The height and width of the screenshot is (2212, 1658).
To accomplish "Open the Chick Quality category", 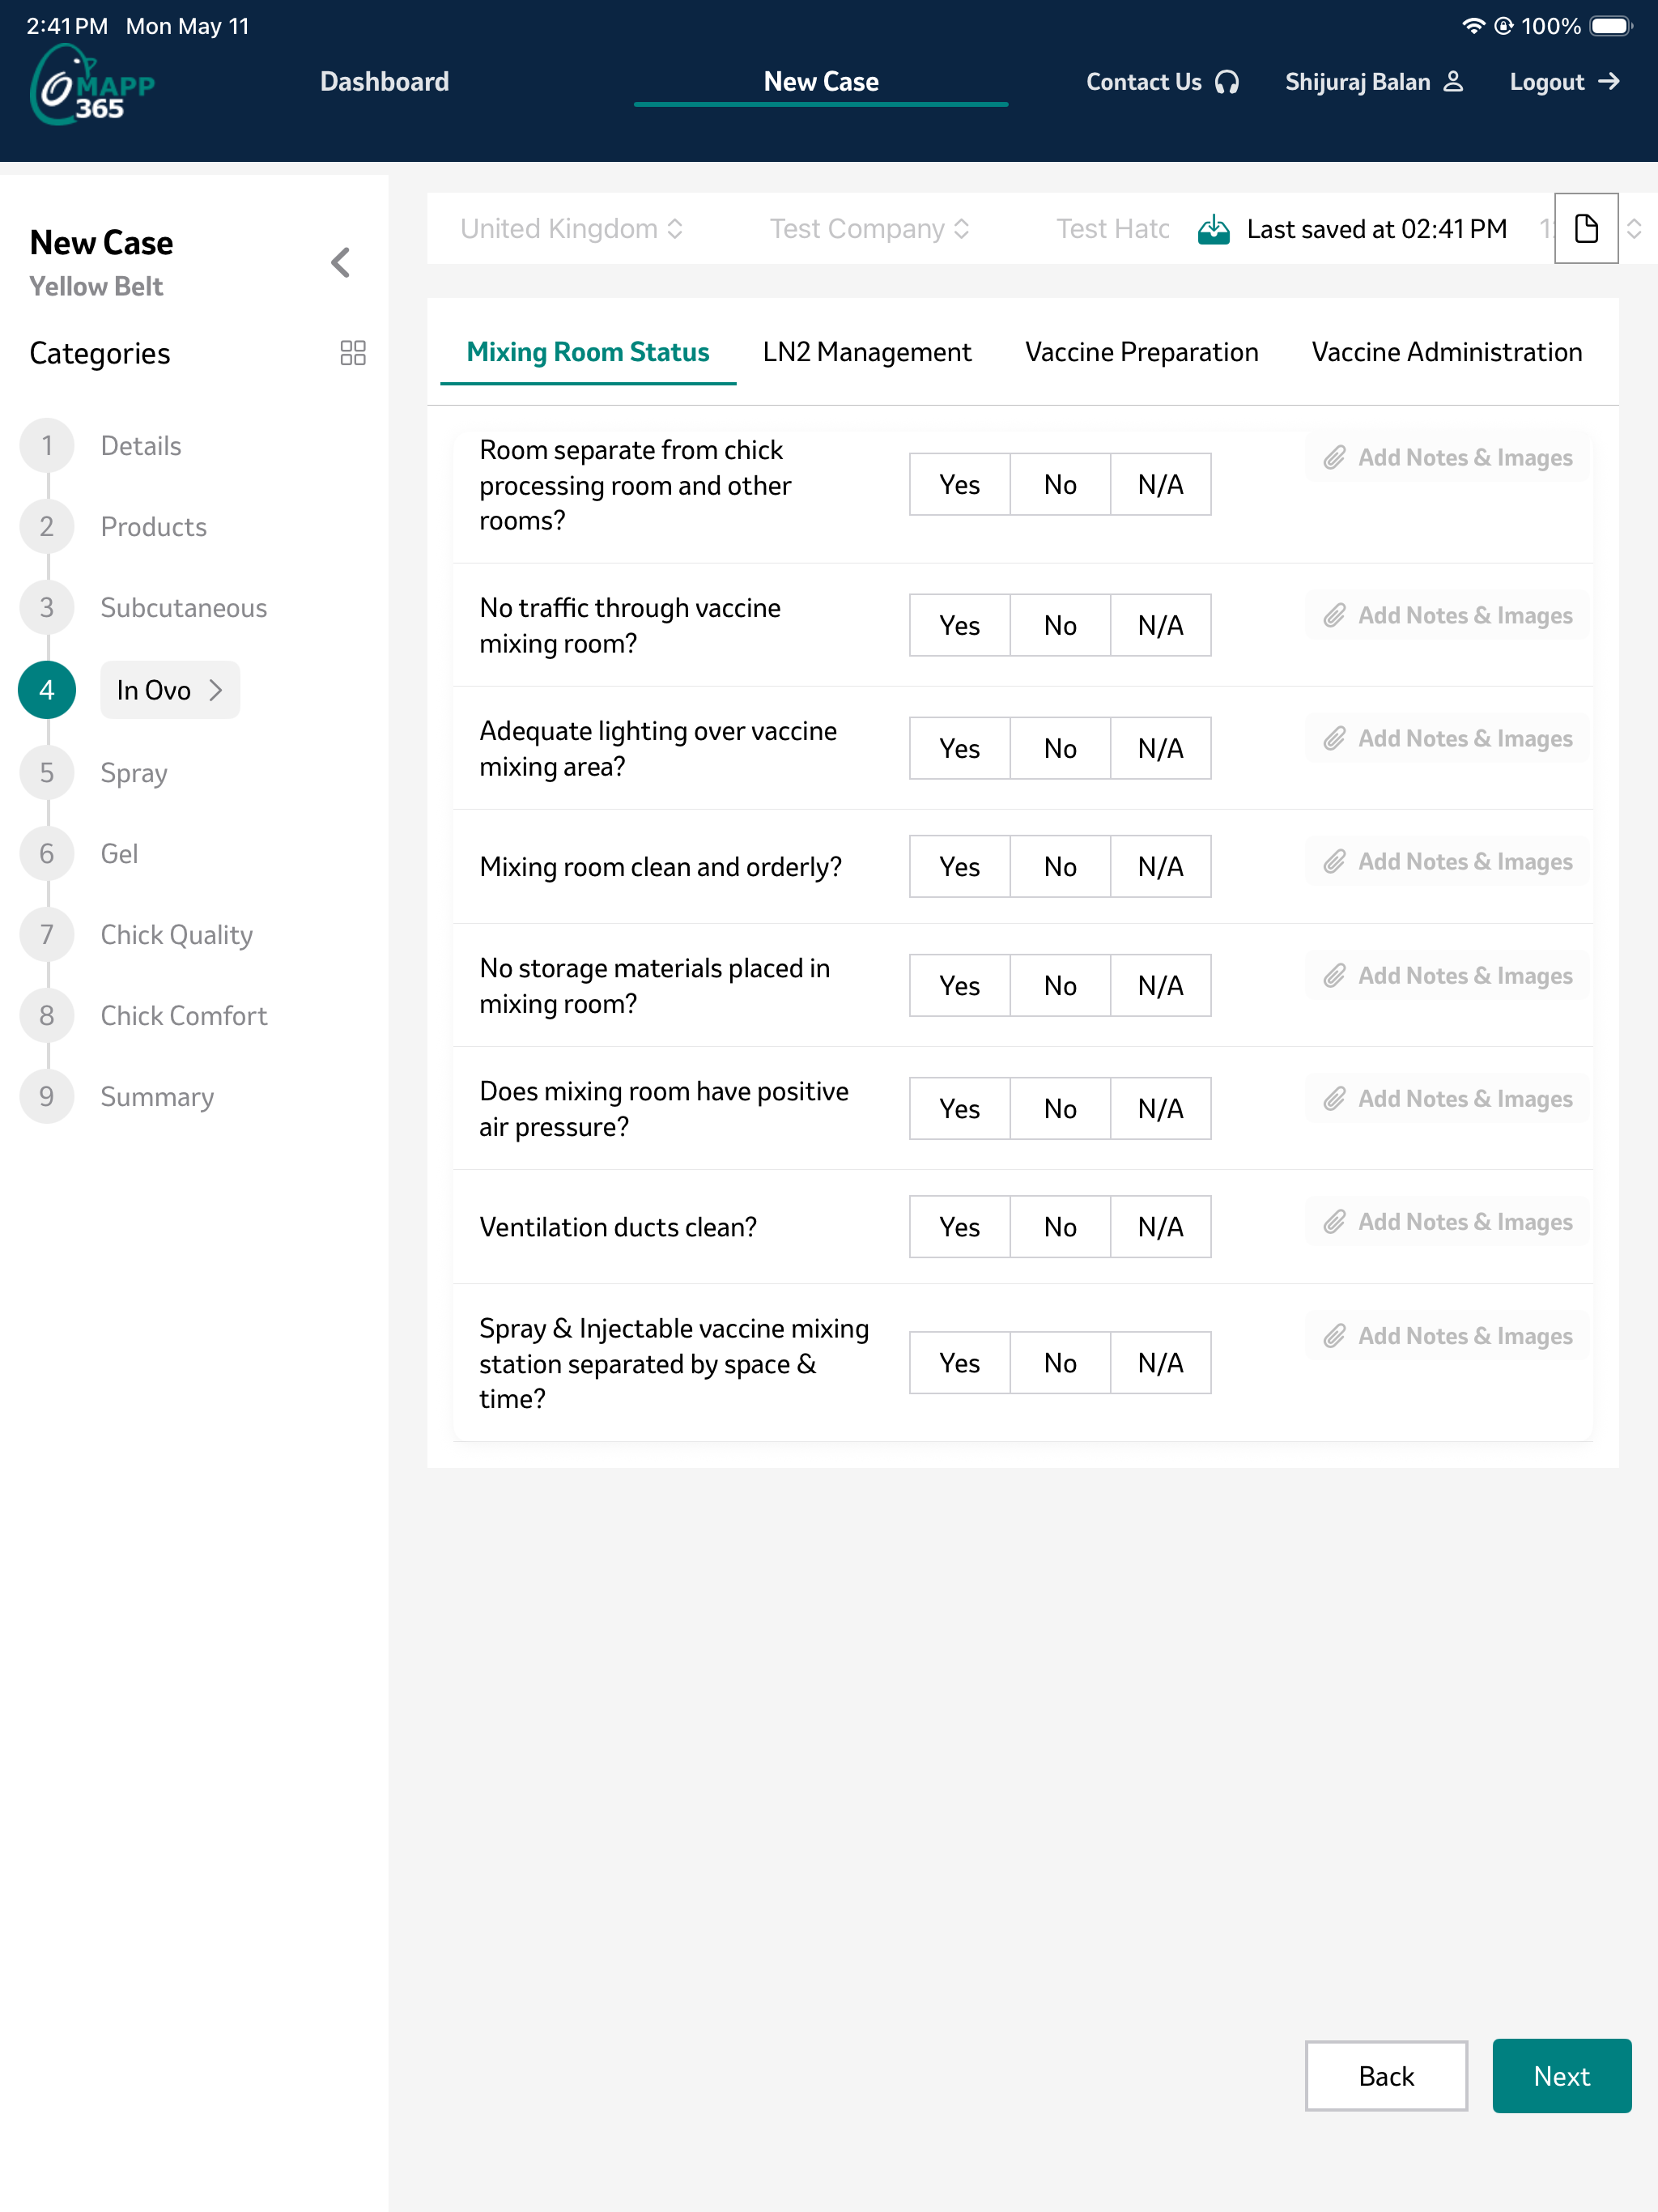I will tap(177, 935).
